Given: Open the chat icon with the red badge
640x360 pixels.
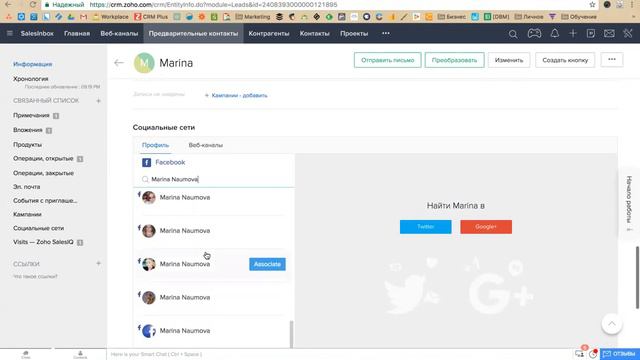Looking at the screenshot, I should [x=580, y=353].
